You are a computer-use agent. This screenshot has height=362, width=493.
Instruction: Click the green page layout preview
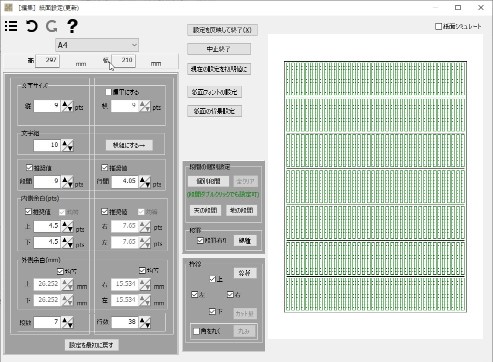click(x=375, y=187)
